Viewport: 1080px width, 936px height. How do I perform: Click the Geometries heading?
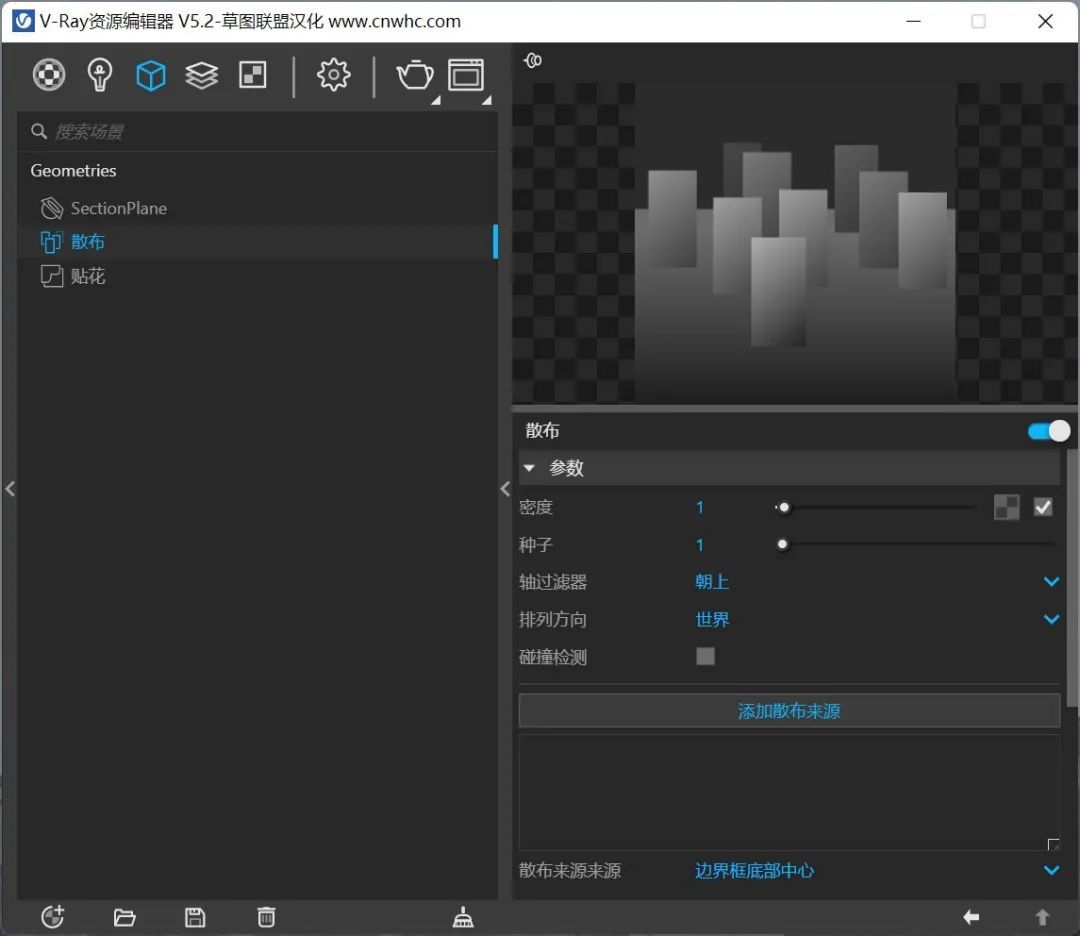coord(73,171)
